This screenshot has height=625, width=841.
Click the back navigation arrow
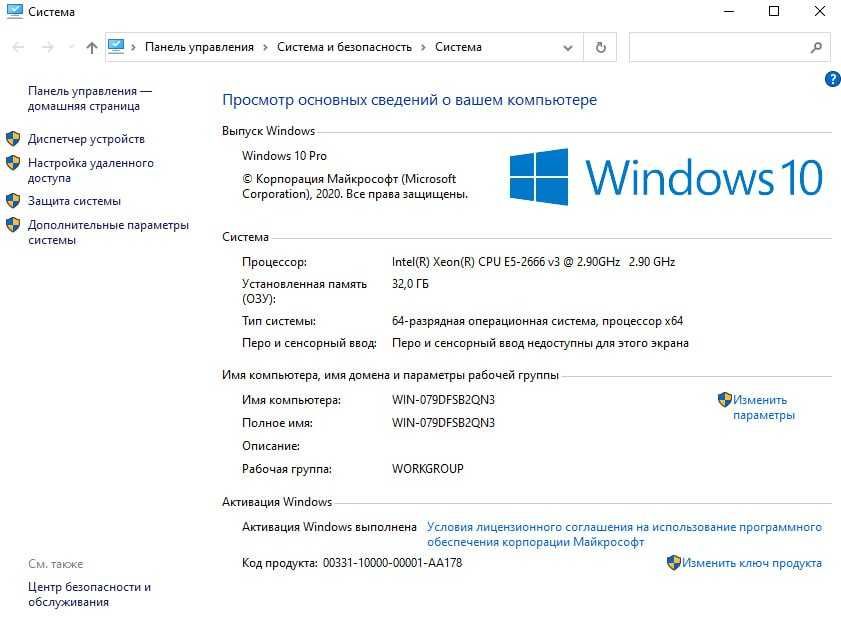pyautogui.click(x=18, y=47)
